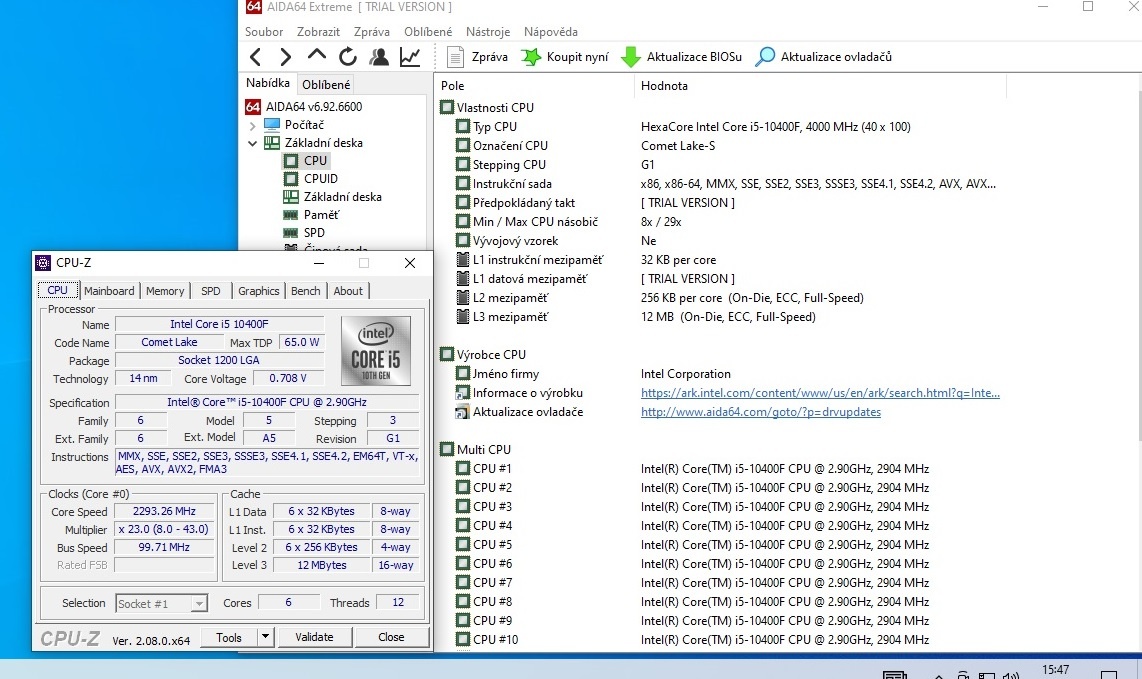The width and height of the screenshot is (1142, 679).
Task: Open the ark.intel.com search link
Action: coord(820,392)
